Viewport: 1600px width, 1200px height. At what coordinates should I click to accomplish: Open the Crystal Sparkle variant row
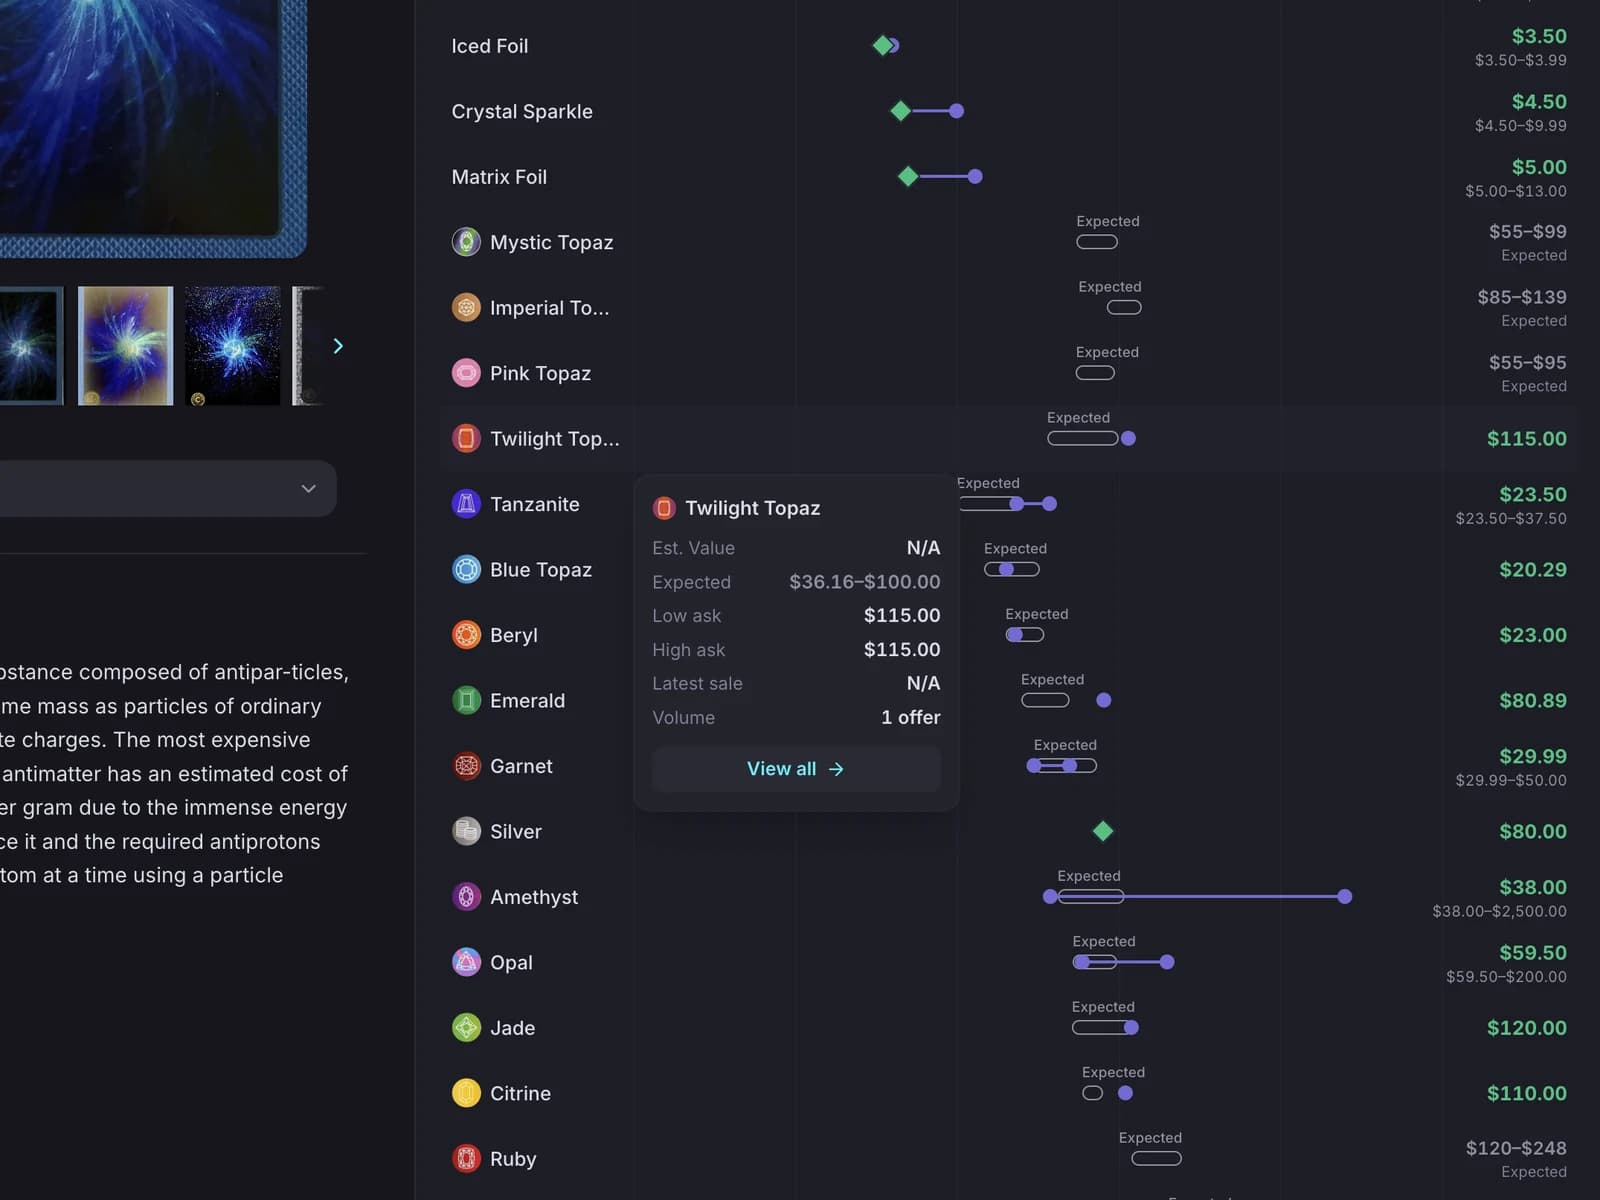[1008, 111]
